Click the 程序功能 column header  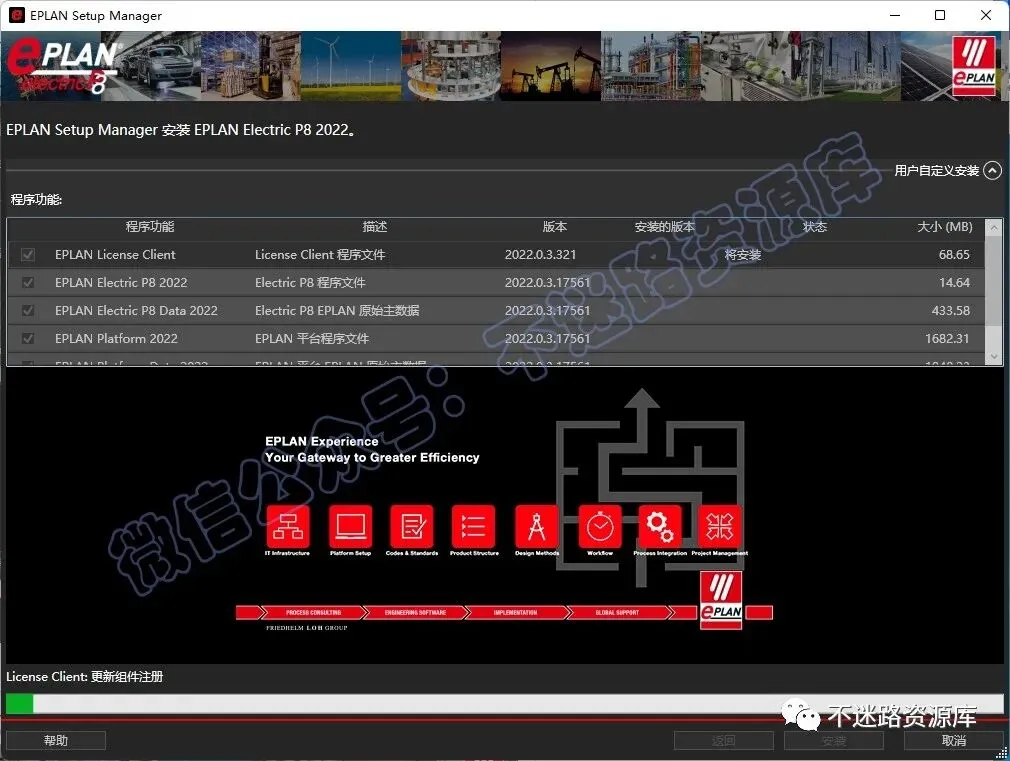click(x=149, y=227)
